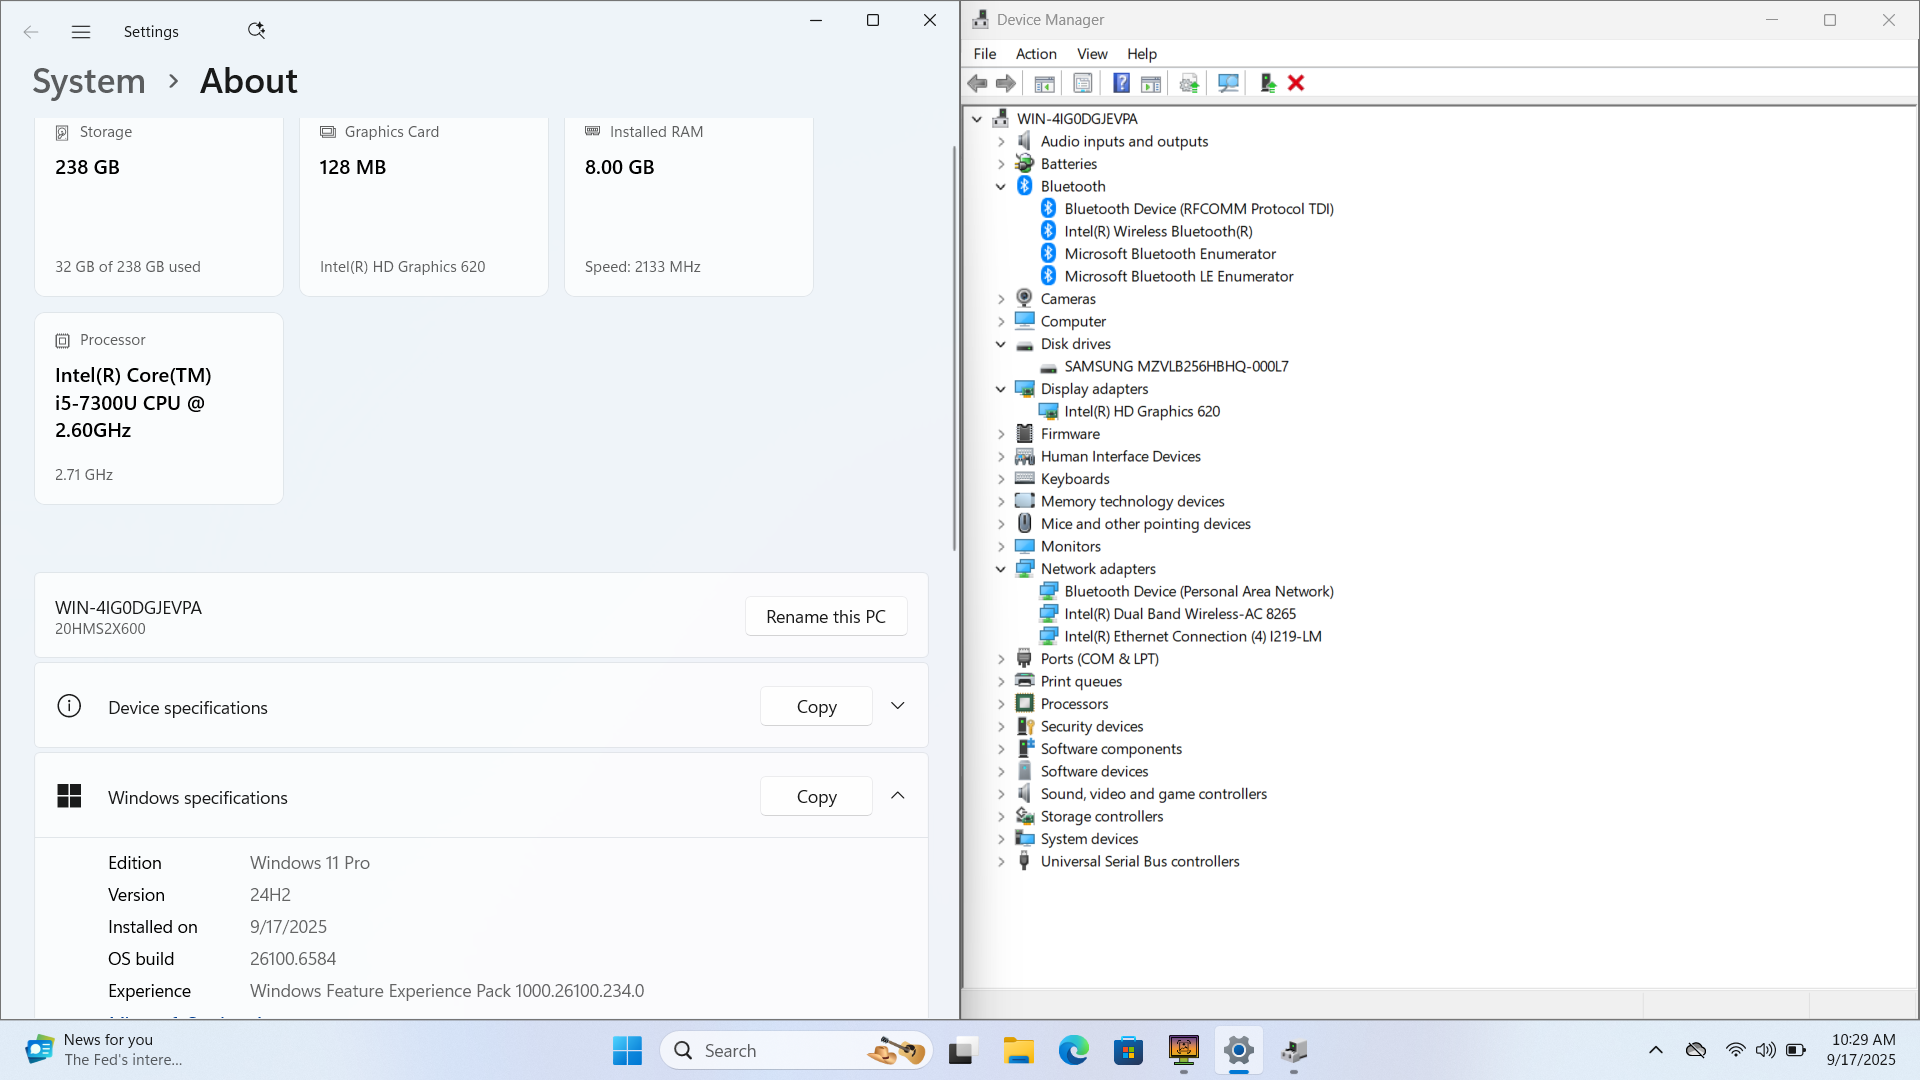The width and height of the screenshot is (1920, 1080).
Task: Click Rename this PC button
Action: [826, 616]
